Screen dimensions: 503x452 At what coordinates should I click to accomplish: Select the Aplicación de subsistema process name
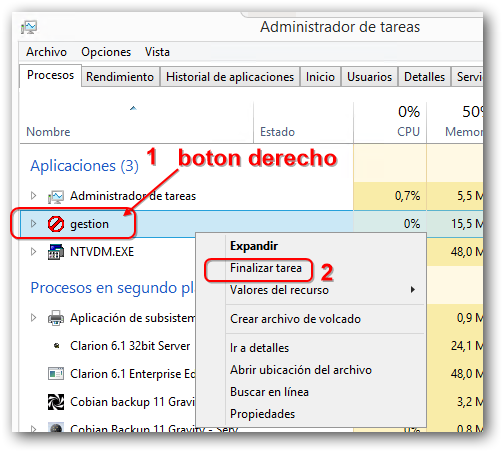tap(133, 318)
